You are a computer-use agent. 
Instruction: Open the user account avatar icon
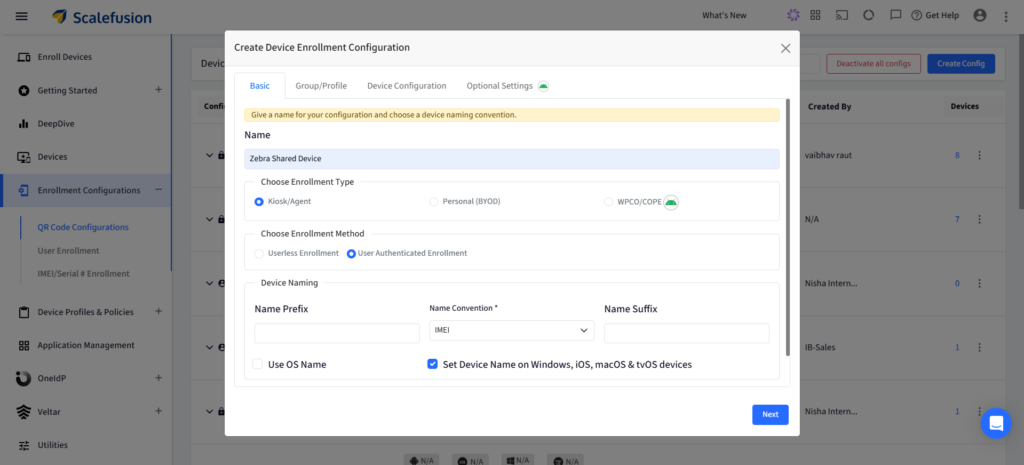coord(980,15)
